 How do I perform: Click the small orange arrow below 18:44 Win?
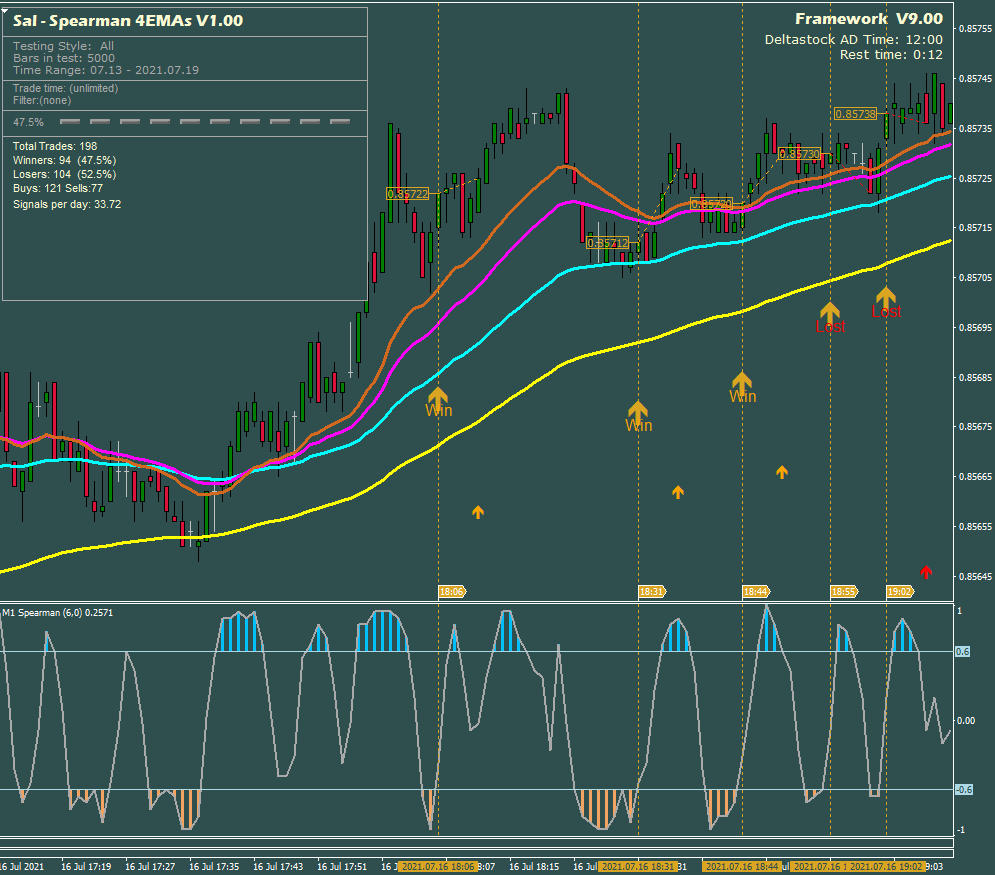tap(782, 472)
